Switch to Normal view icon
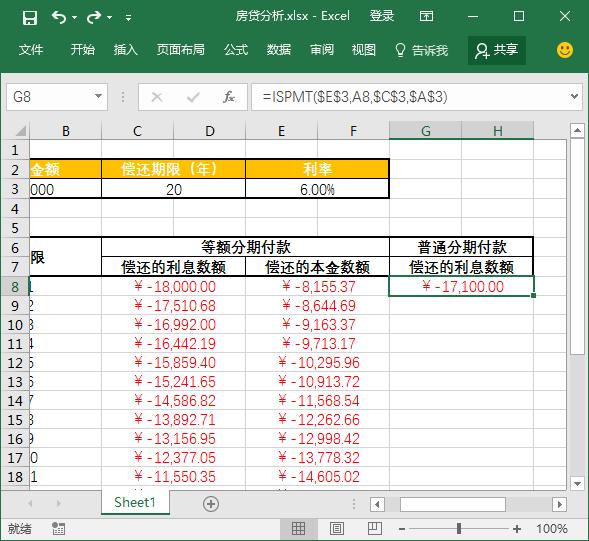Screen dimensions: 589x541 click(298, 529)
